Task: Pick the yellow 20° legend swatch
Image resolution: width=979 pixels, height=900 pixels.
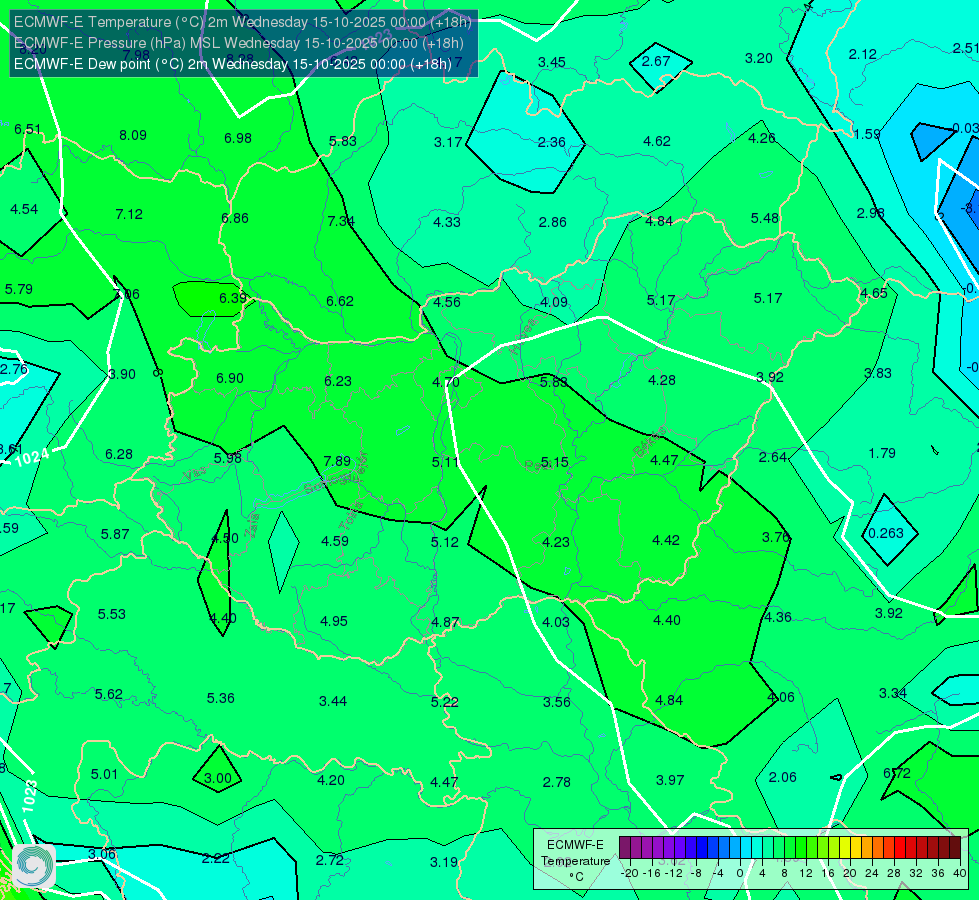Action: [845, 848]
